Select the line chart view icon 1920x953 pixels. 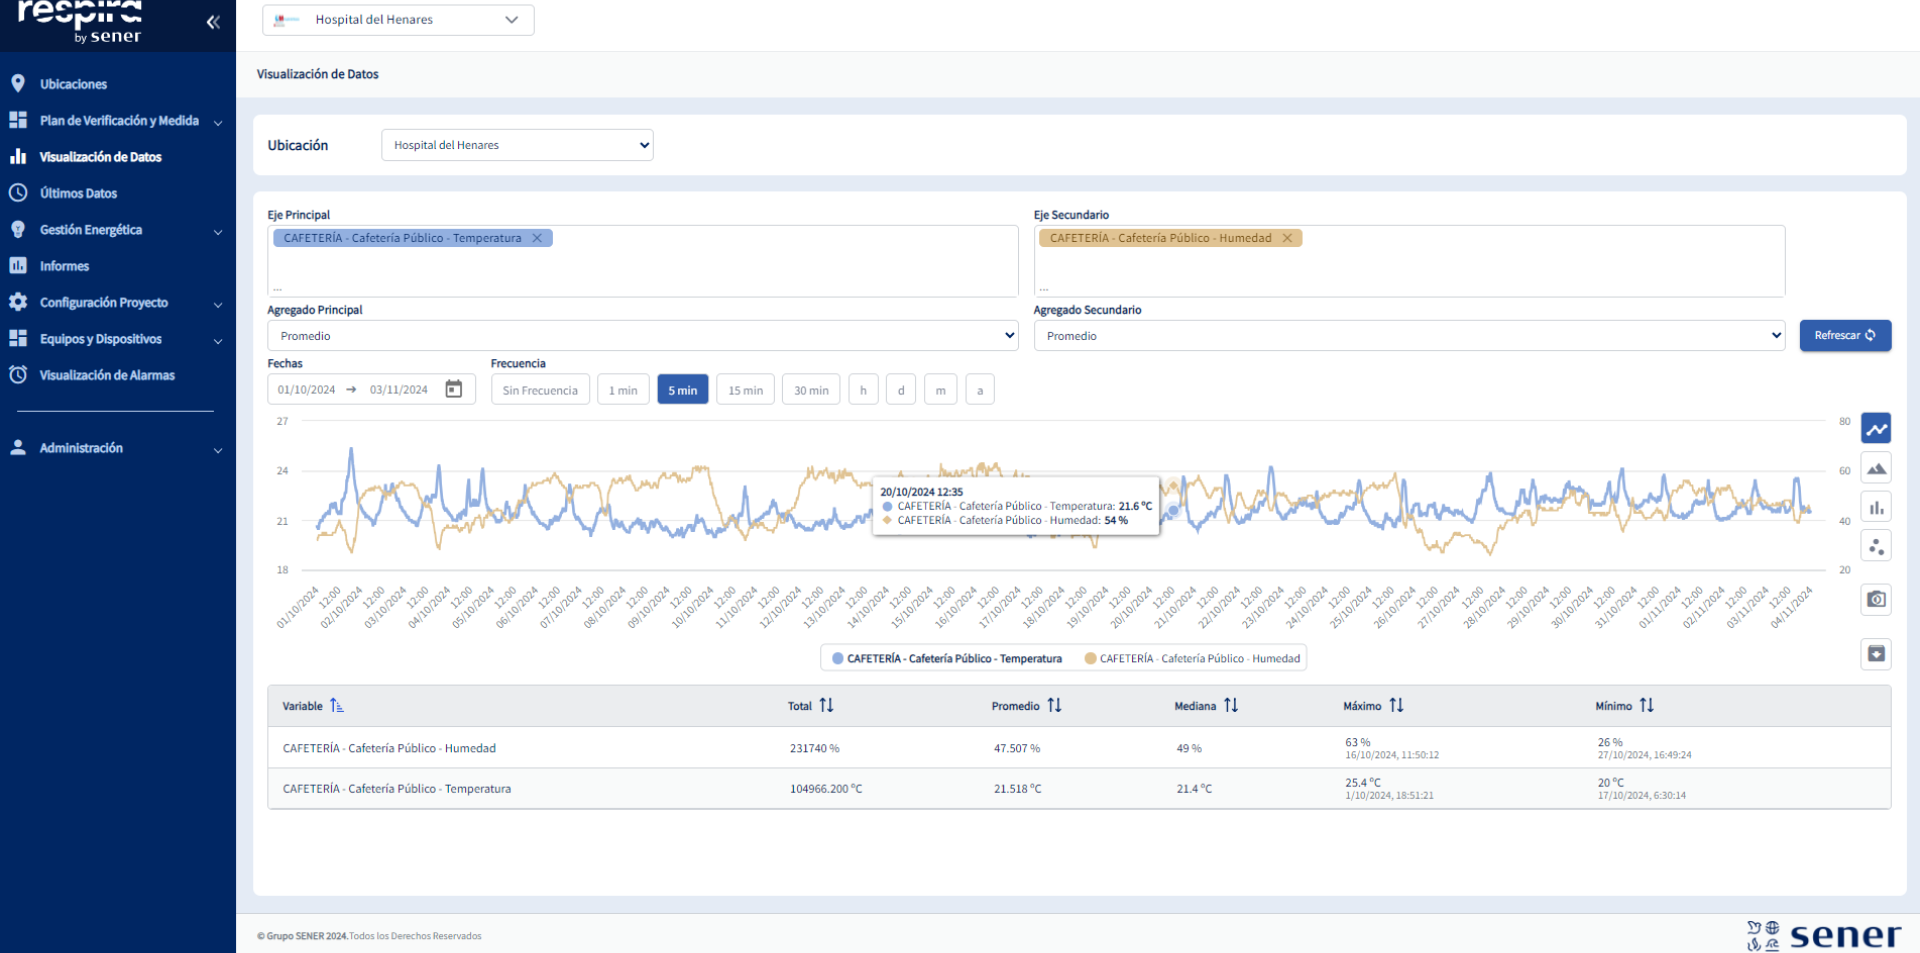1876,429
